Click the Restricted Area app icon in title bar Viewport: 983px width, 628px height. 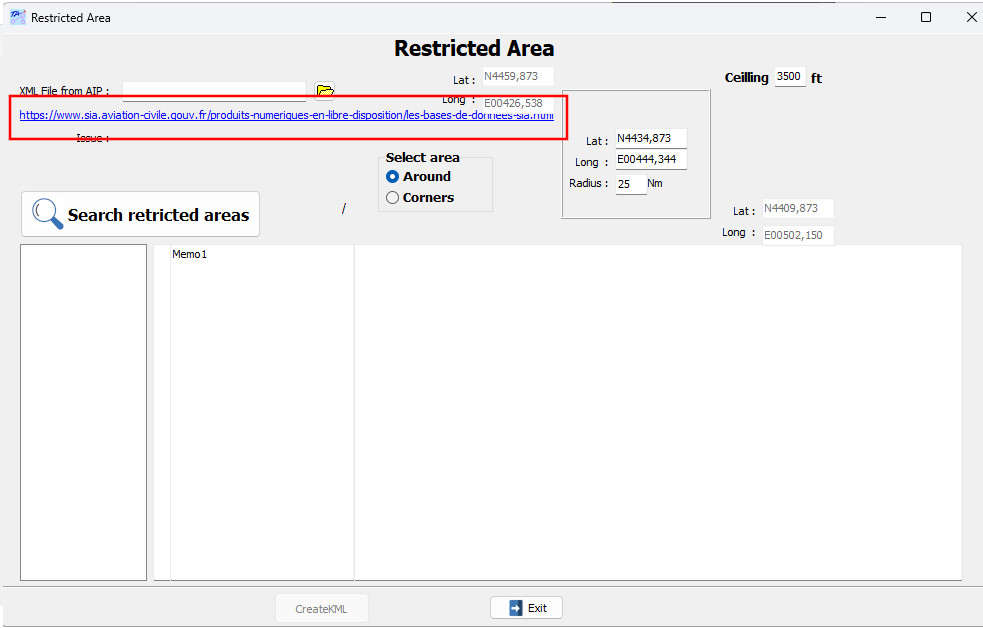point(17,17)
